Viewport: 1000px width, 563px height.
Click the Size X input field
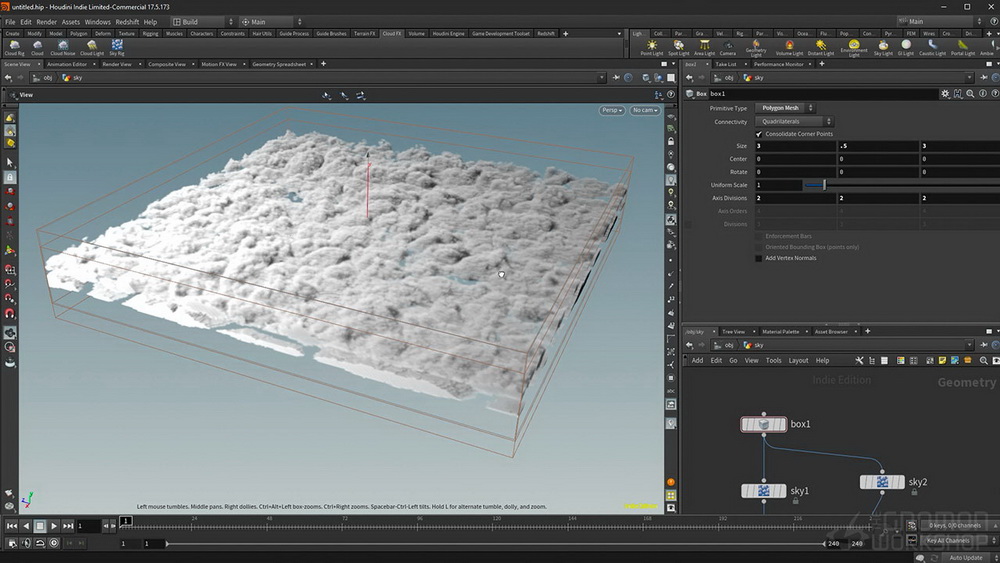point(795,146)
